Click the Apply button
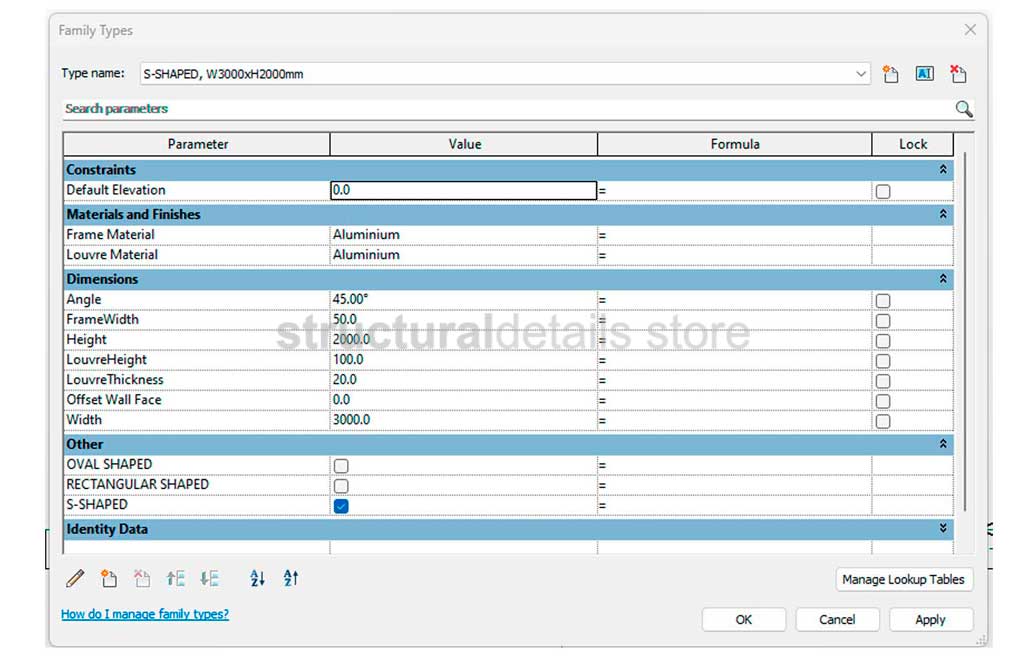 [x=931, y=620]
